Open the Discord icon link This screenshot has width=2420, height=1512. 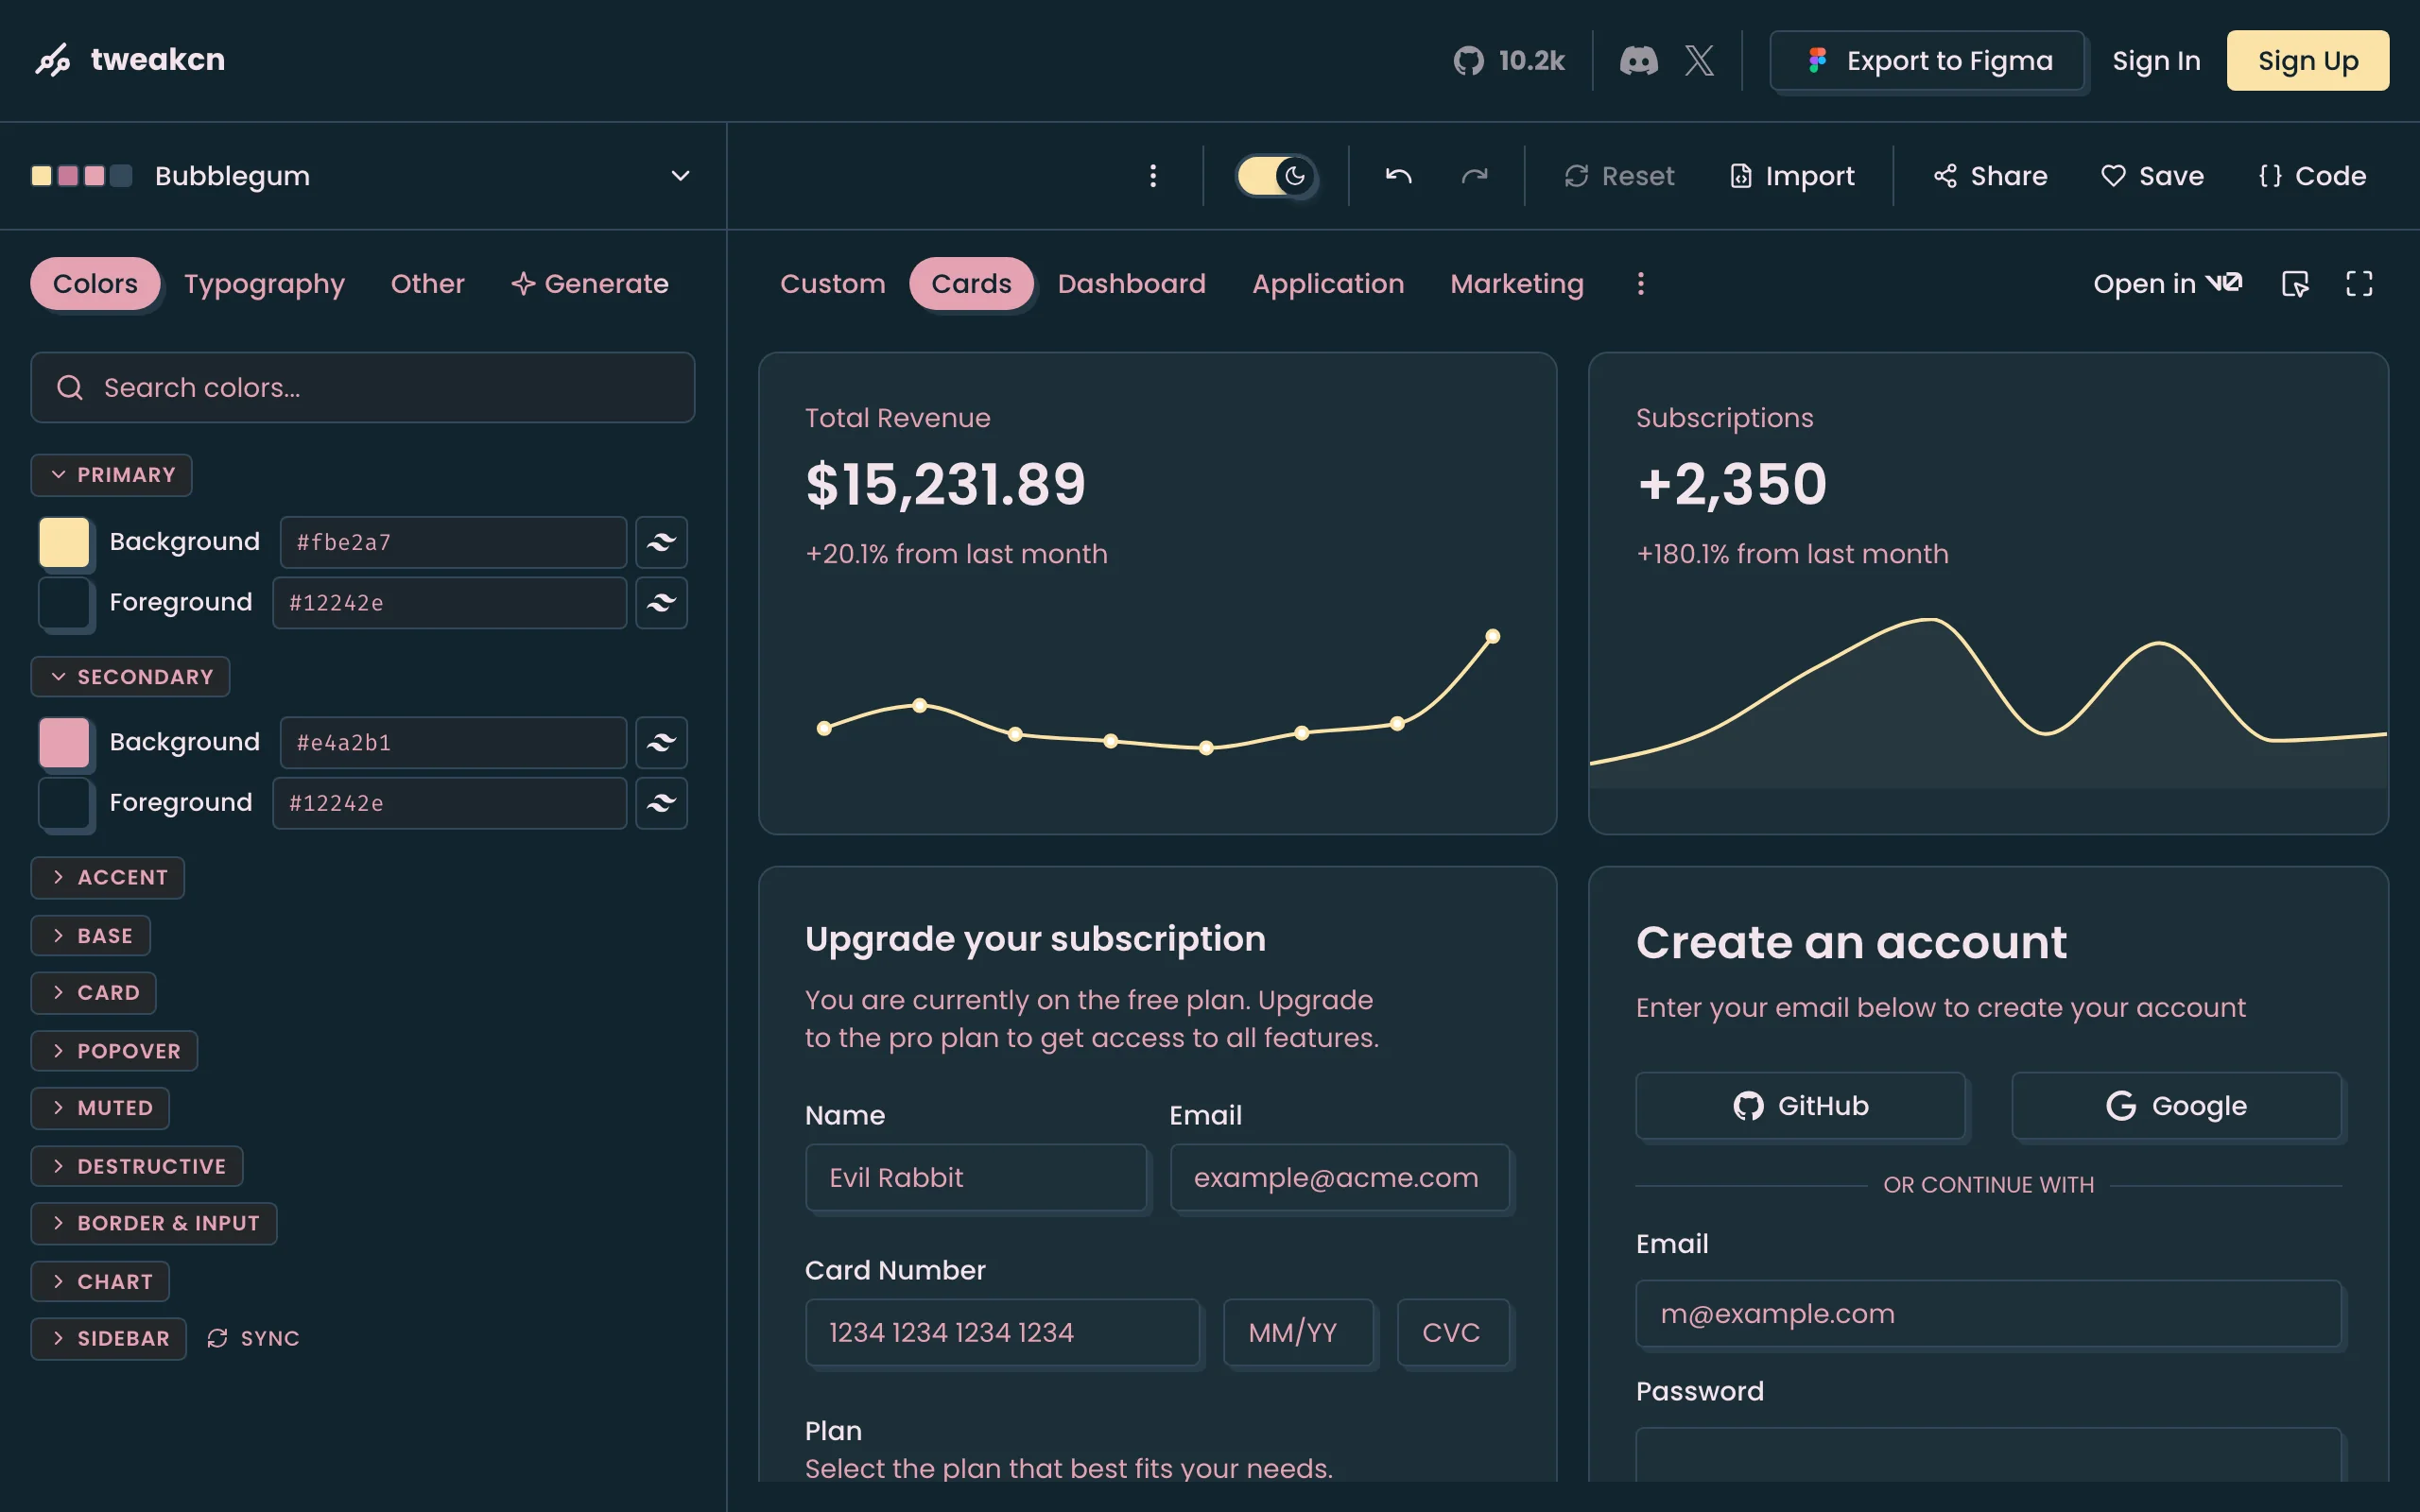[1638, 61]
